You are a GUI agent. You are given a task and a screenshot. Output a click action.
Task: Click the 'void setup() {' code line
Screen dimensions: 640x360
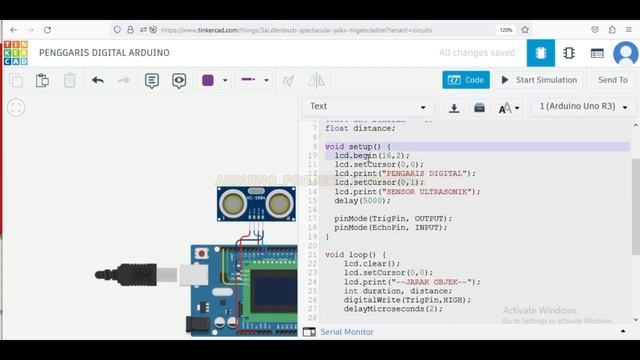pos(358,147)
